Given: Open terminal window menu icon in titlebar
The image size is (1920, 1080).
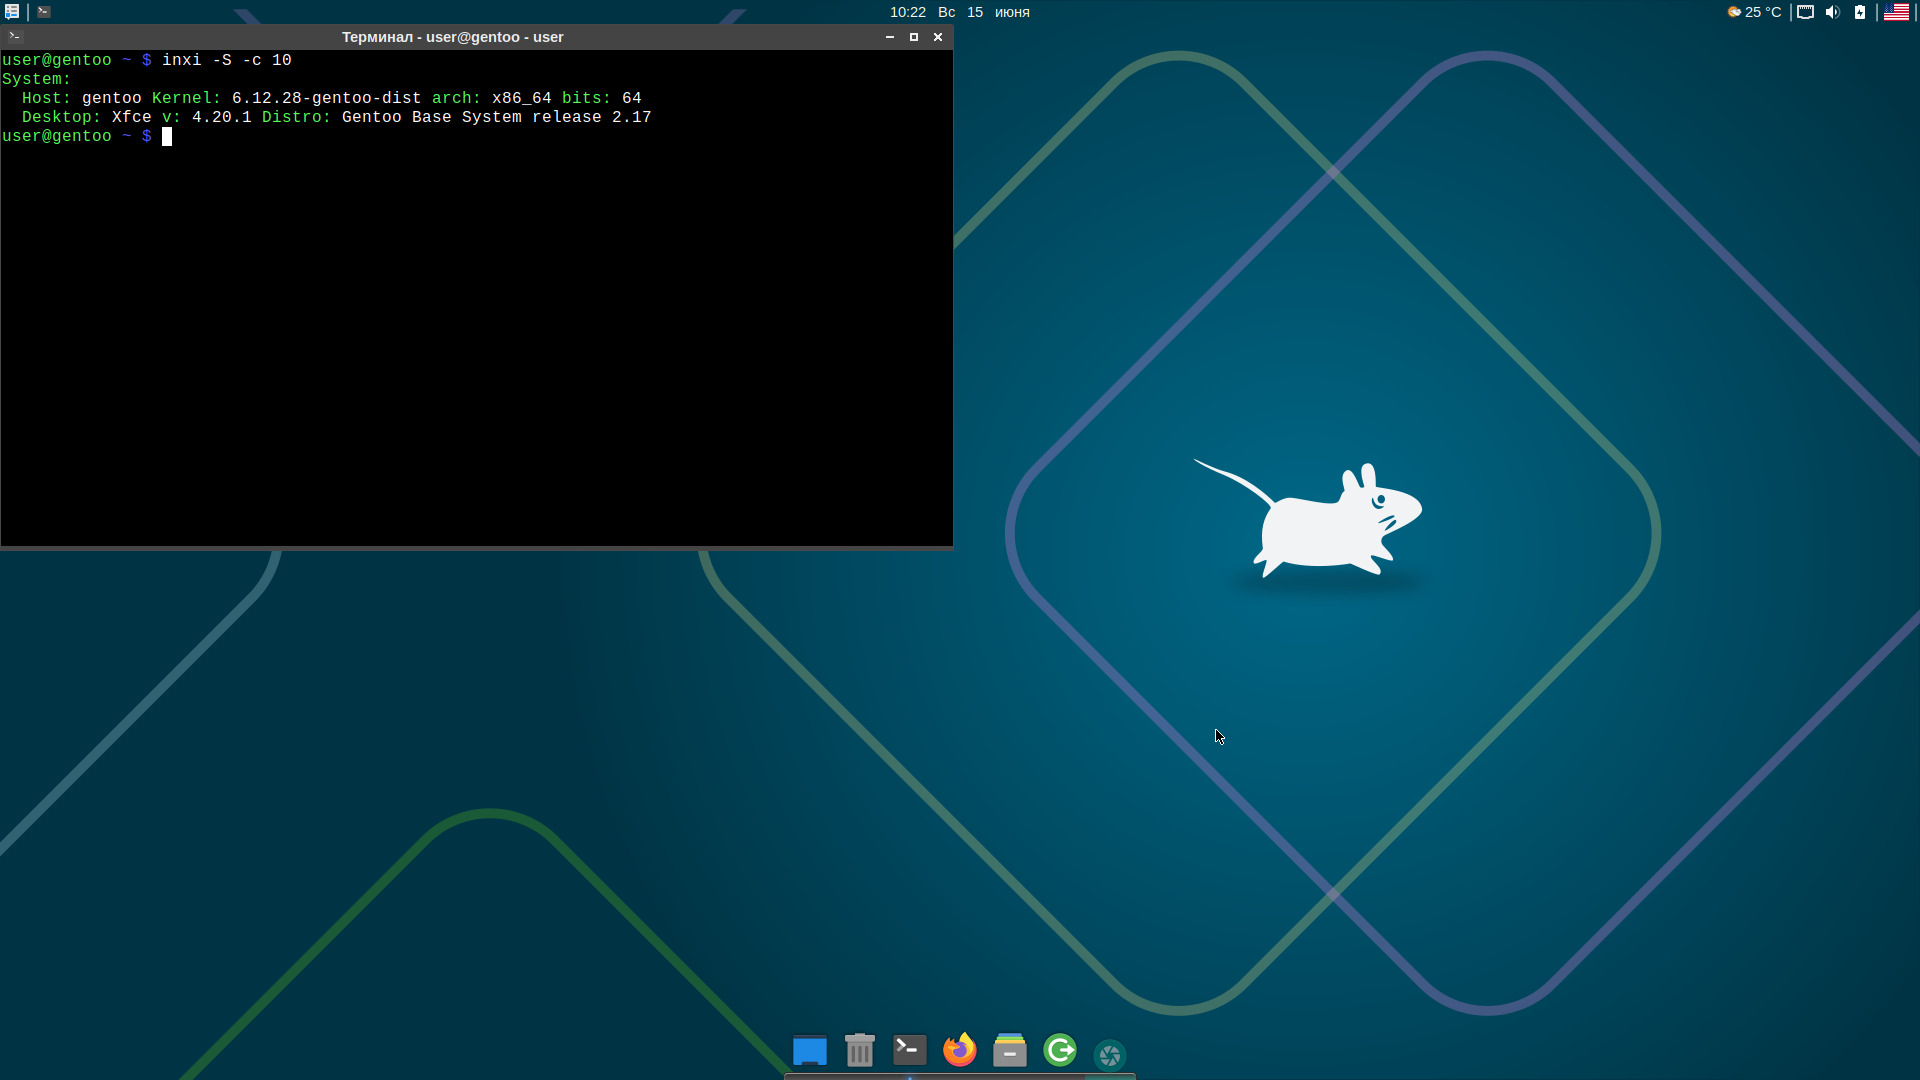Looking at the screenshot, I should click(x=14, y=36).
